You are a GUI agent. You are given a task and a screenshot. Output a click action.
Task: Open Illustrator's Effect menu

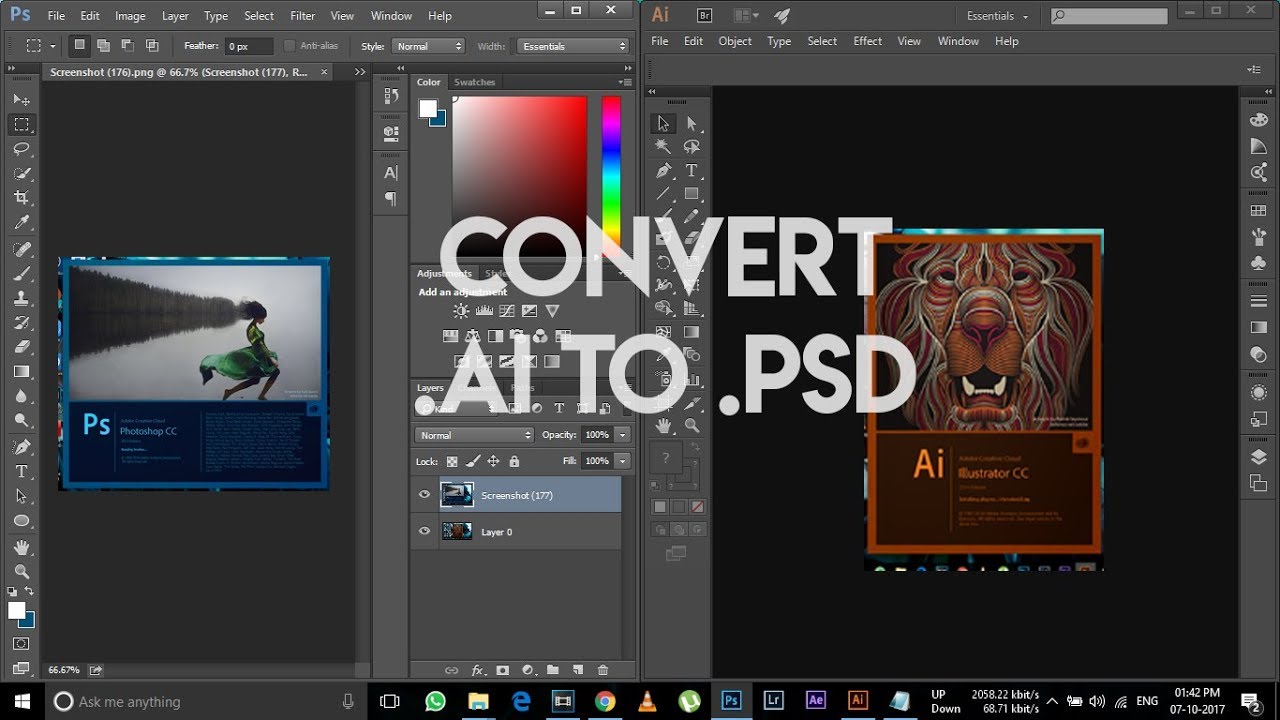point(868,41)
